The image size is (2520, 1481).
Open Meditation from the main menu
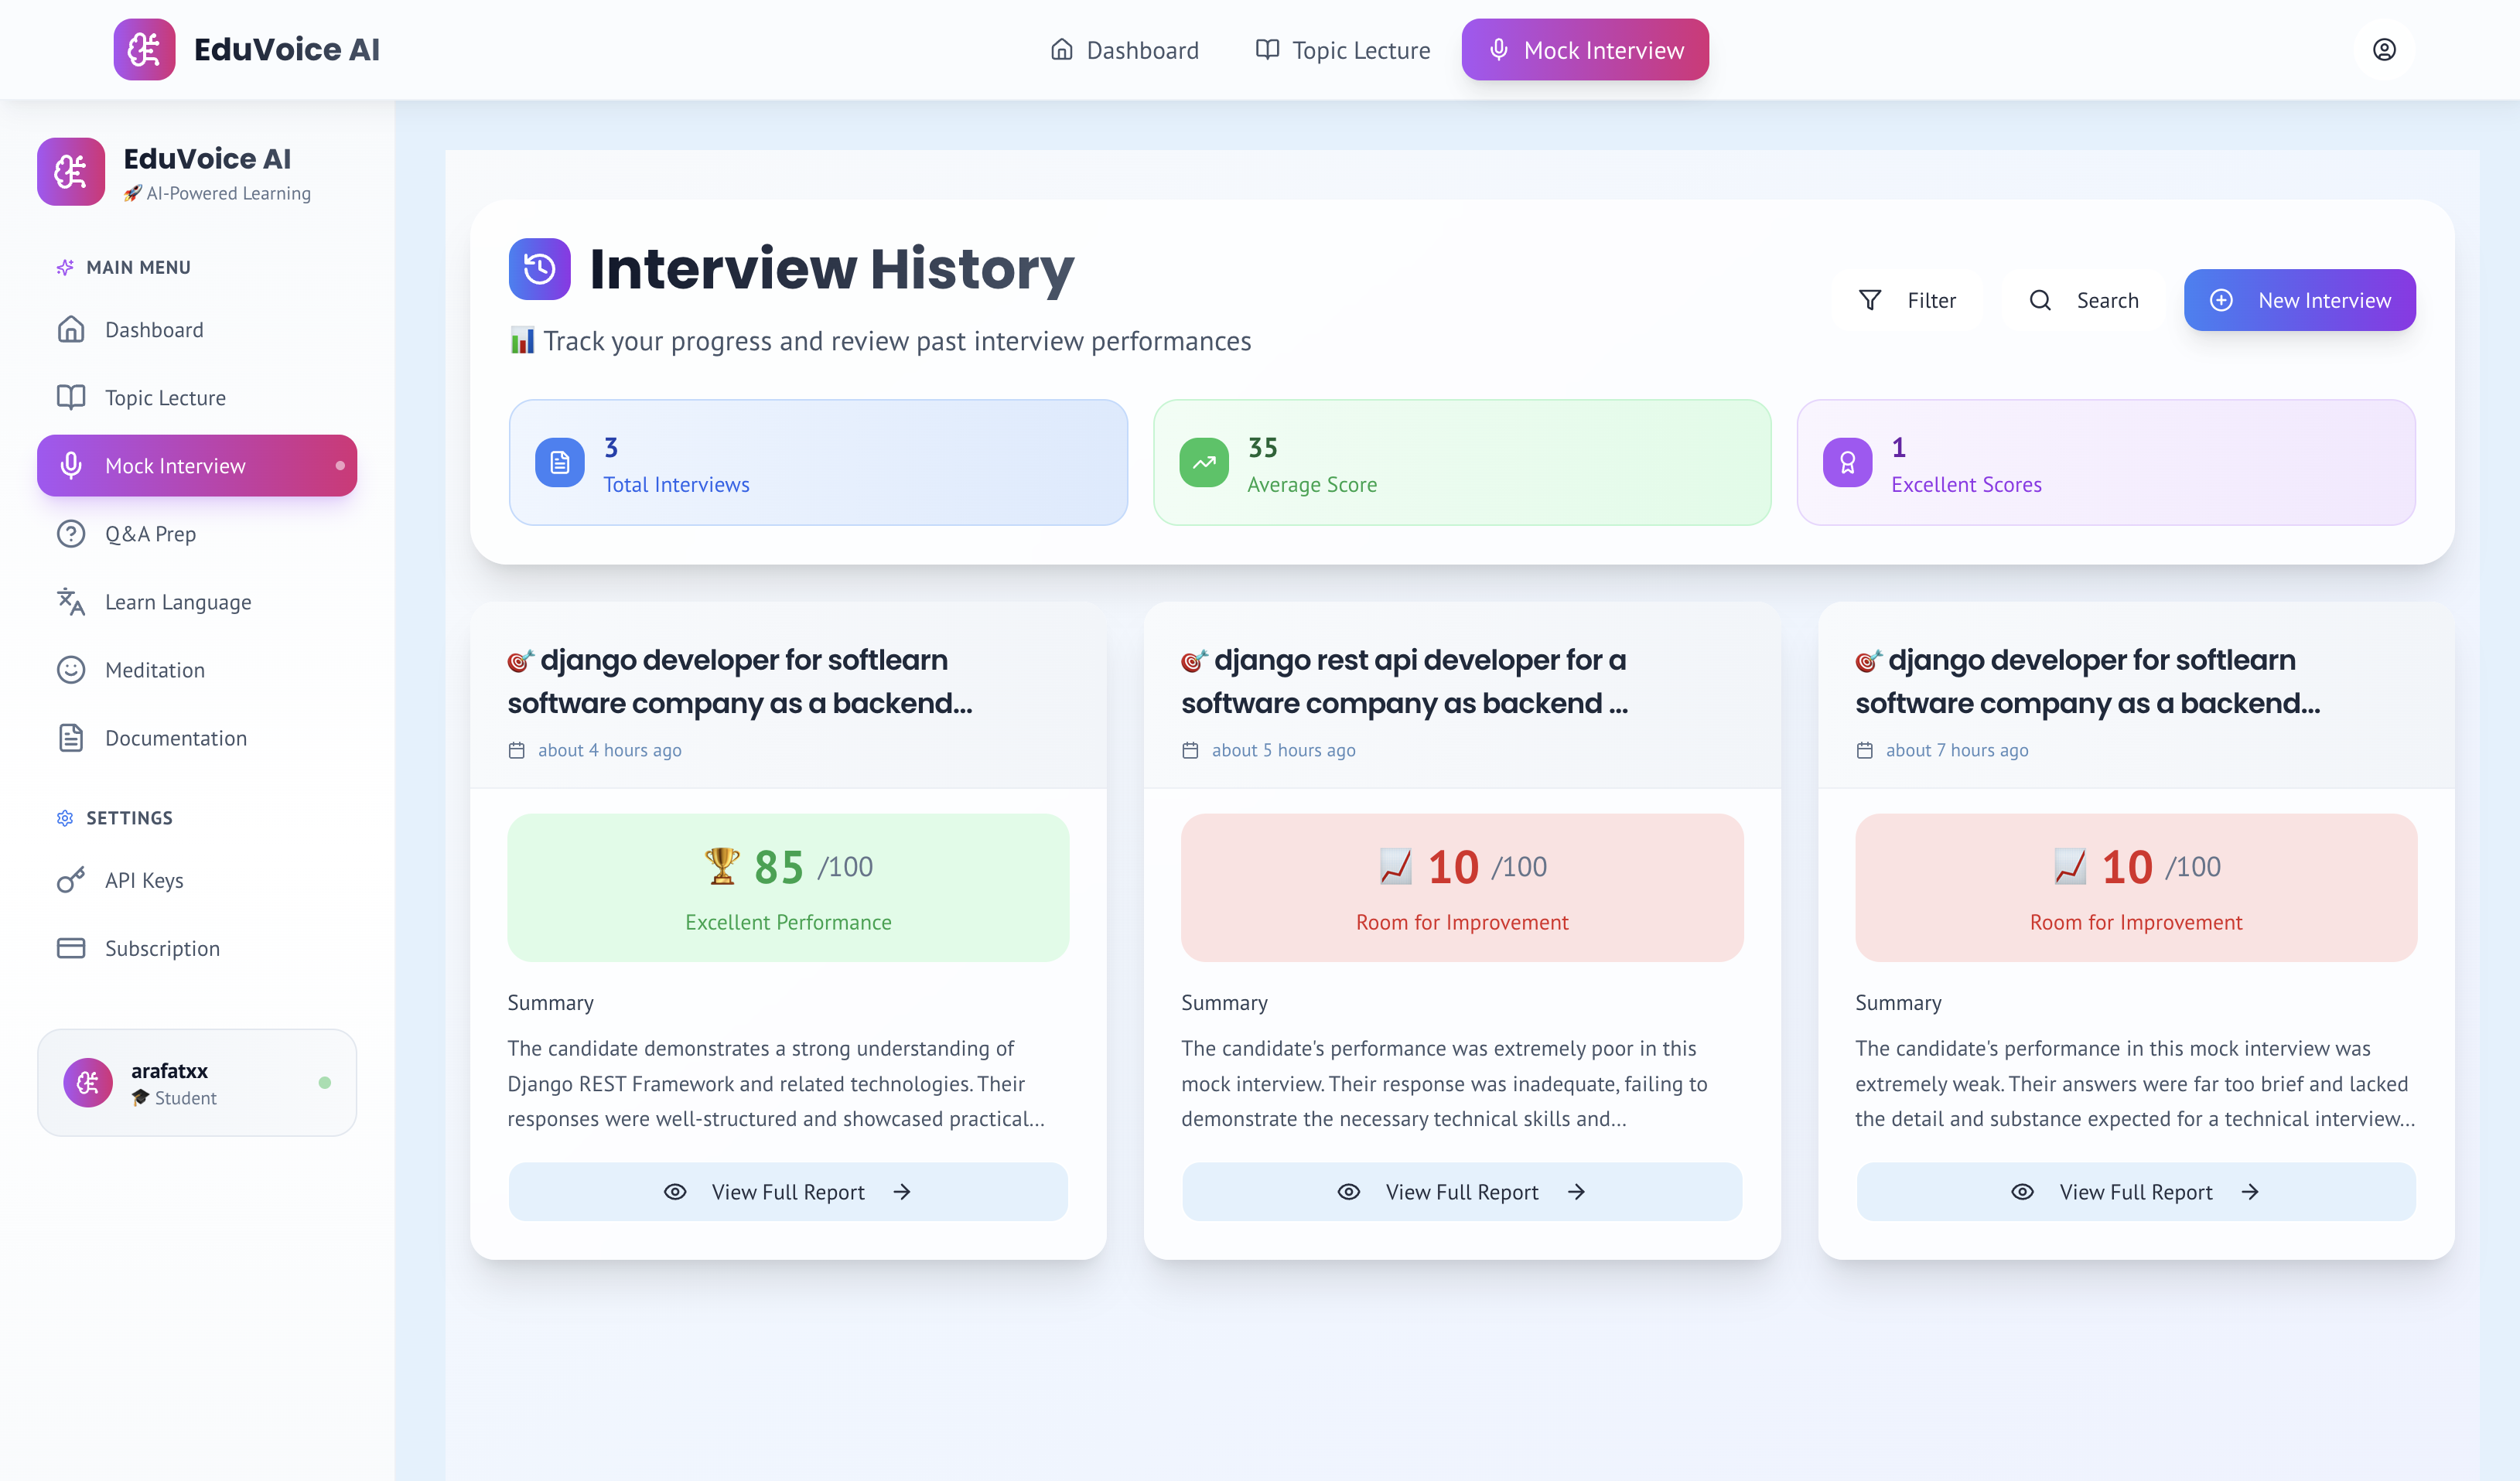[154, 670]
